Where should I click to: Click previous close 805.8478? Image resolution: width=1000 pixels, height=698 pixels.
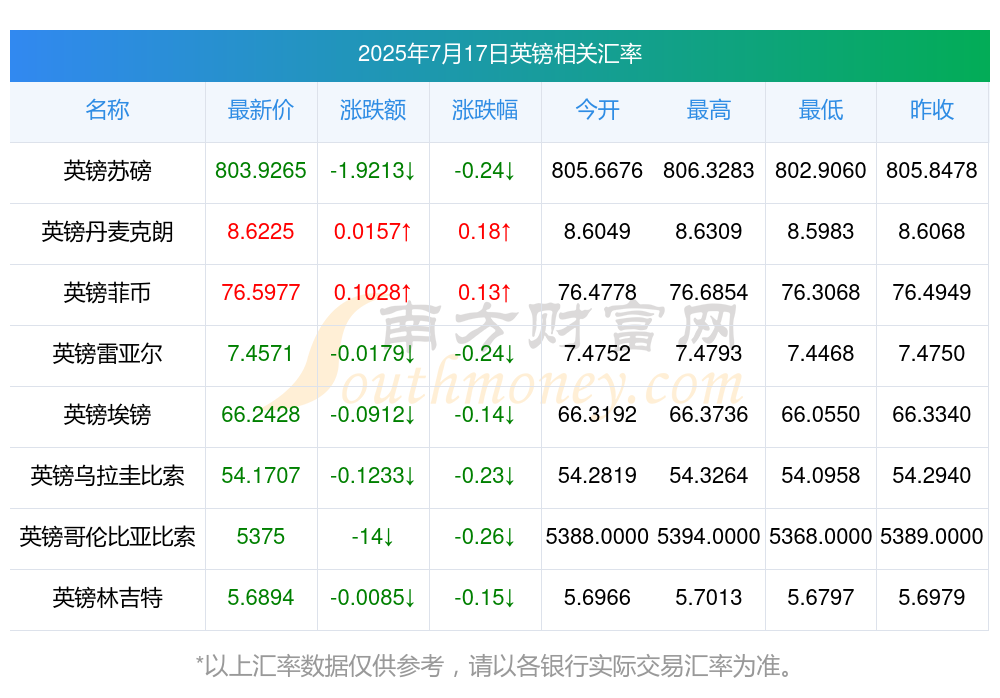tap(932, 170)
